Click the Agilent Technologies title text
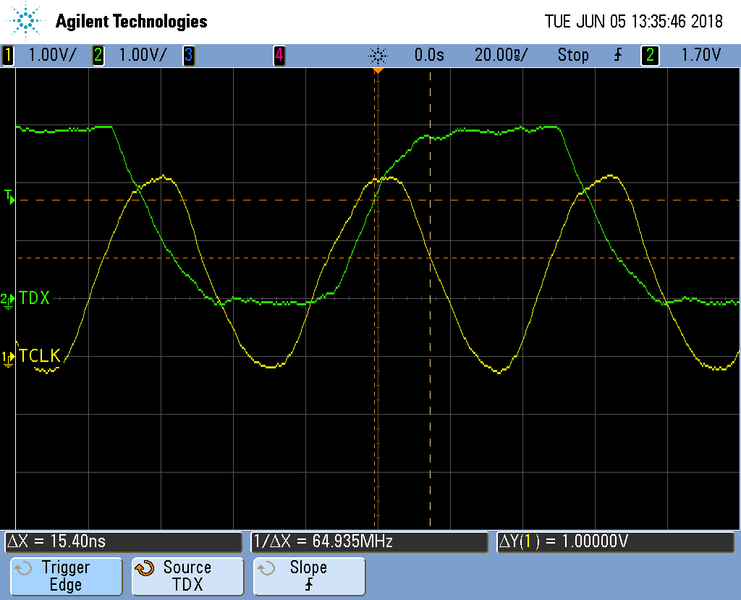741x600 pixels. coord(131,21)
